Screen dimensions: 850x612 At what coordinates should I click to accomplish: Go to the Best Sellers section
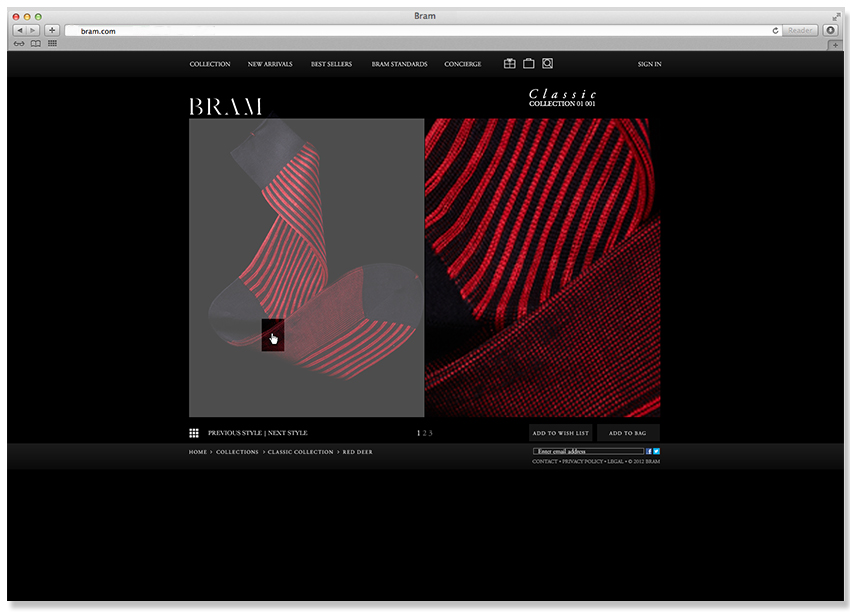(331, 64)
